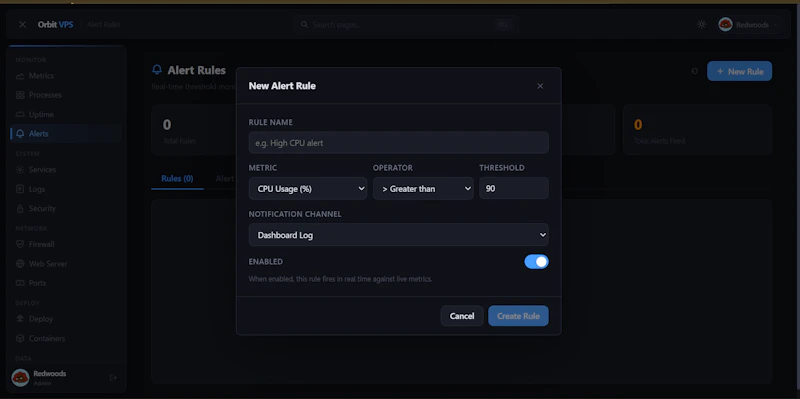Open Ports in the sidebar
The image size is (800, 399).
click(x=66, y=283)
